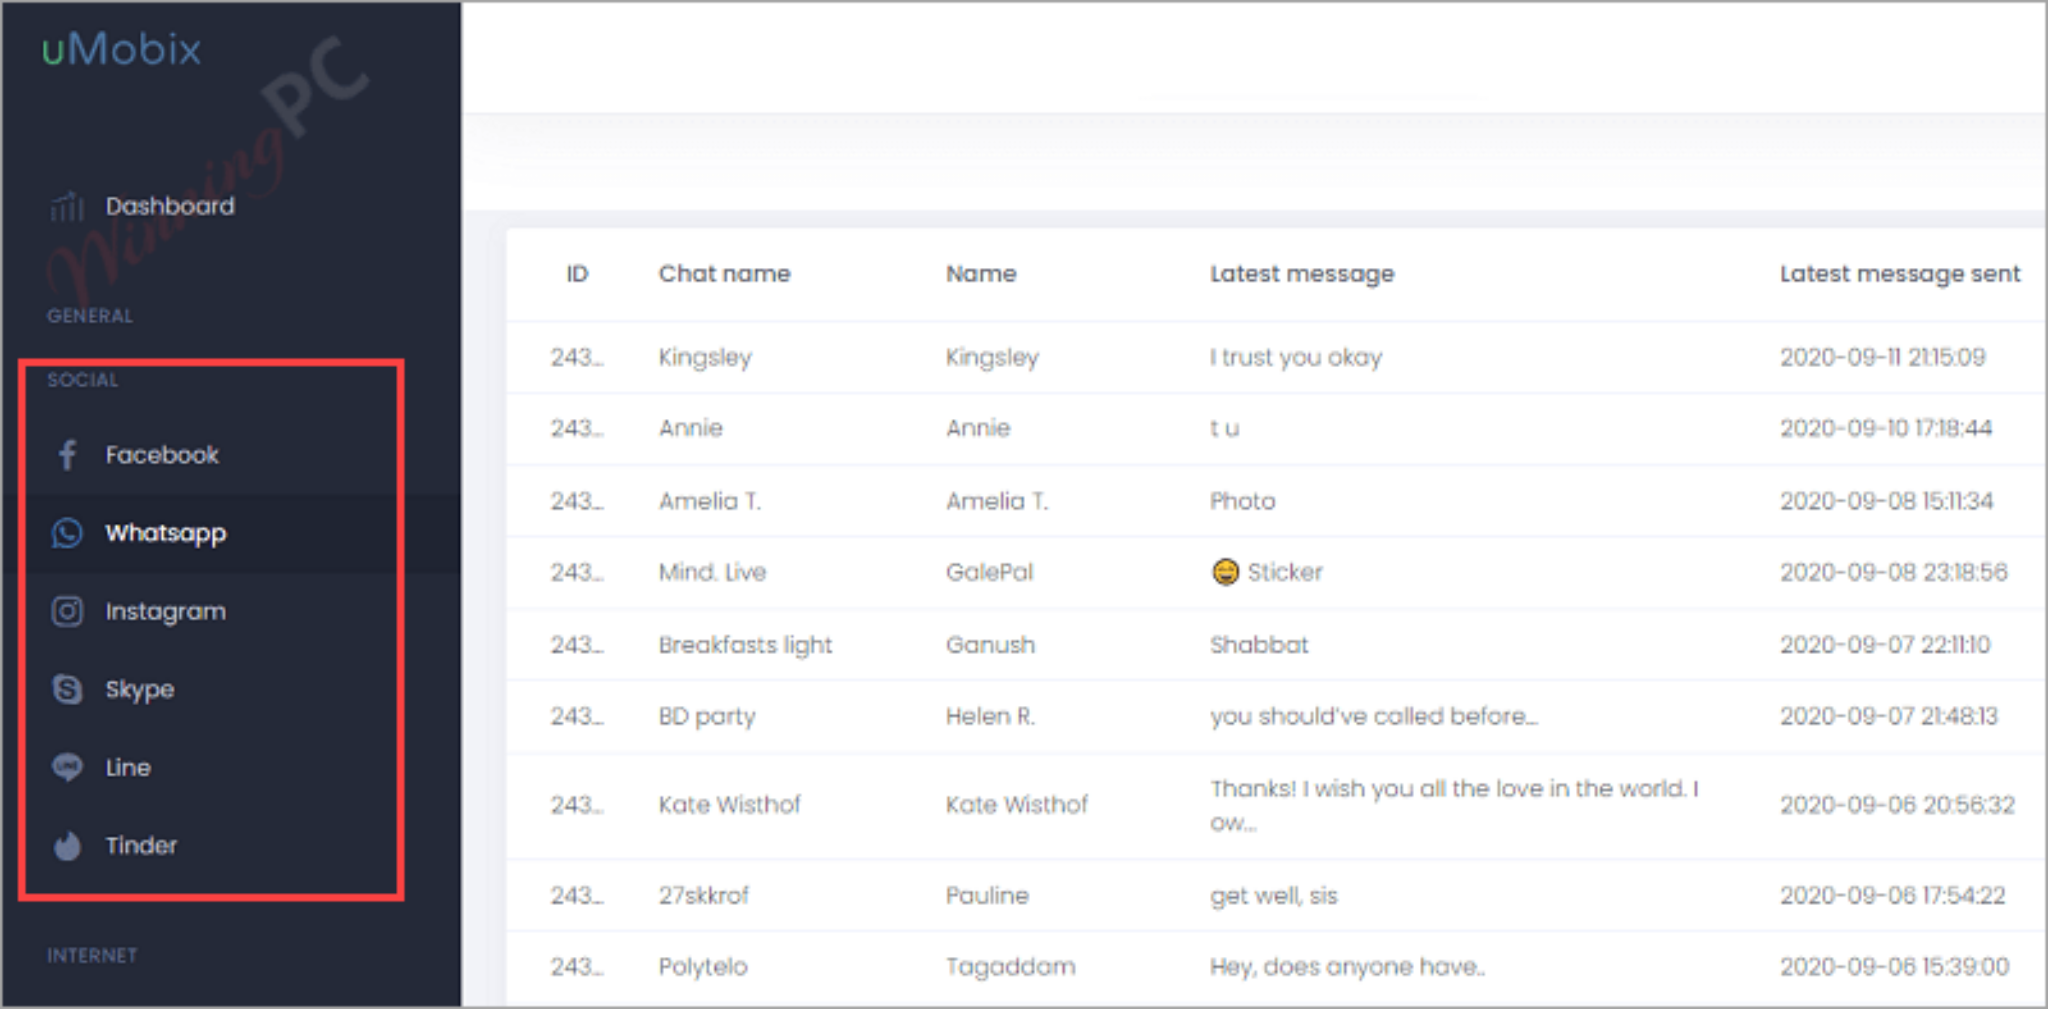Click the Skype logo icon

(67, 689)
